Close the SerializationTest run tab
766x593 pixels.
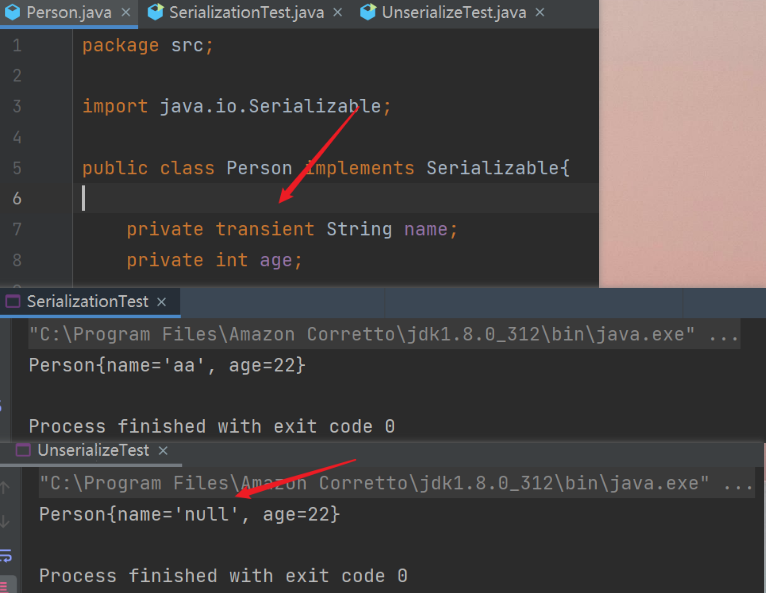[162, 302]
